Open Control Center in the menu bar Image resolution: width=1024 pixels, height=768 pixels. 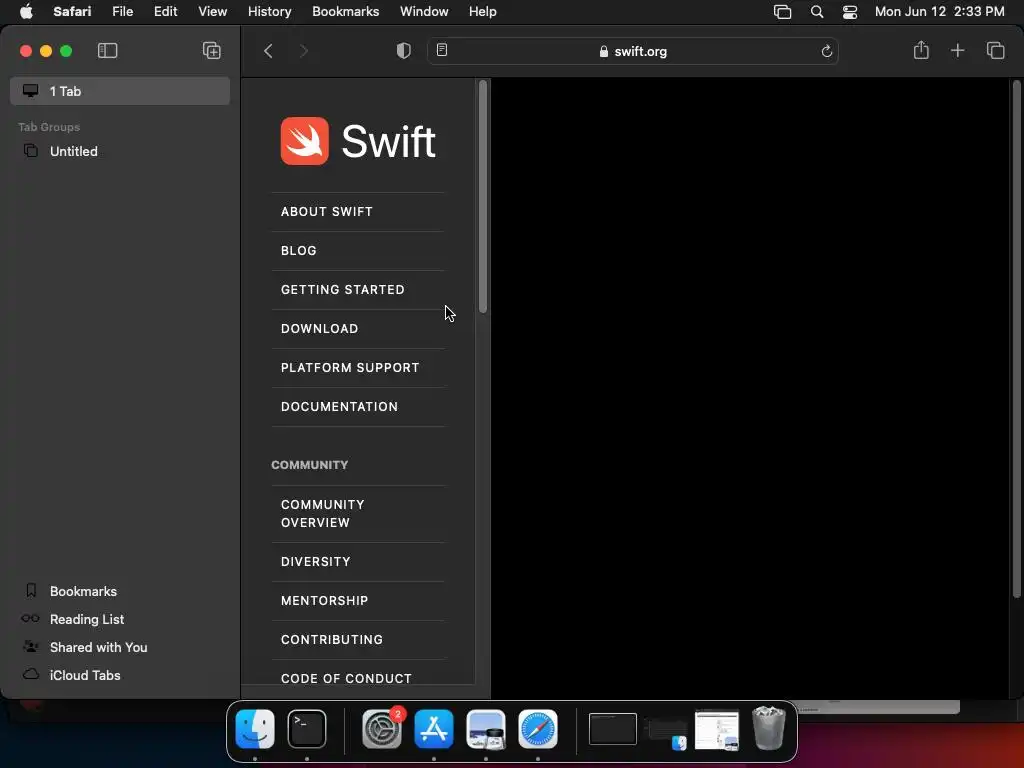pos(850,12)
